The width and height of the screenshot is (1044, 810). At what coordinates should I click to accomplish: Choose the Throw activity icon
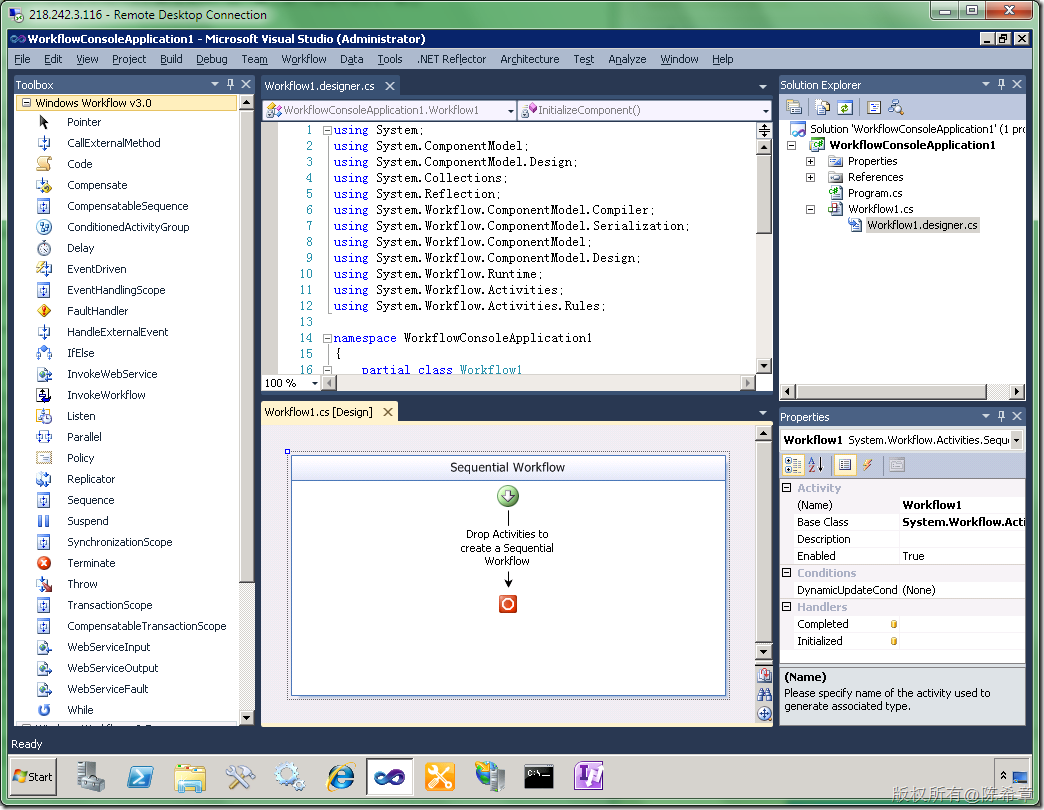pyautogui.click(x=44, y=584)
